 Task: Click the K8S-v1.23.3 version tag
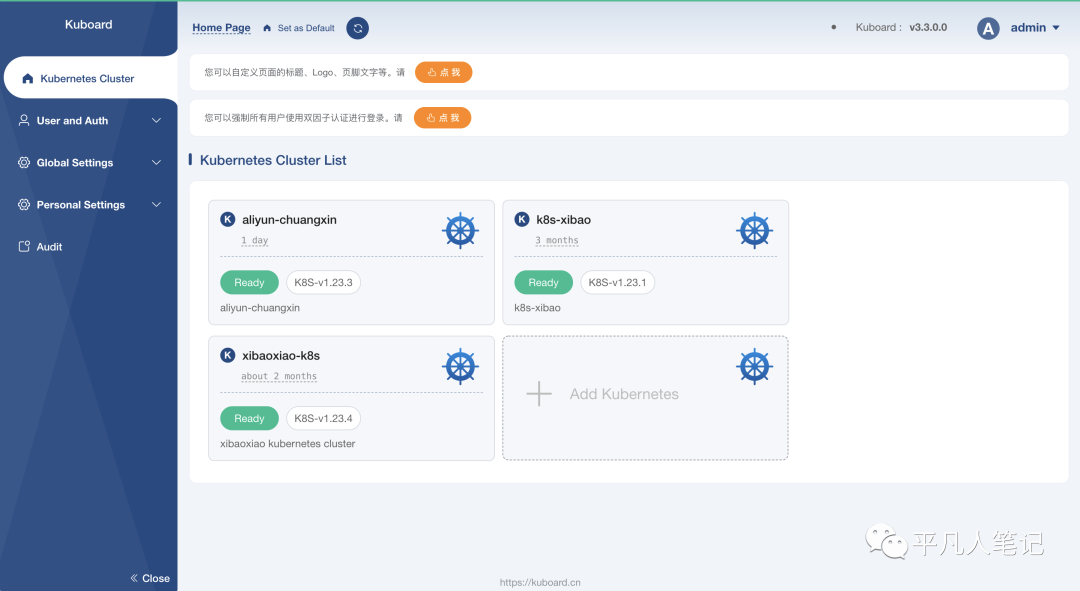323,282
